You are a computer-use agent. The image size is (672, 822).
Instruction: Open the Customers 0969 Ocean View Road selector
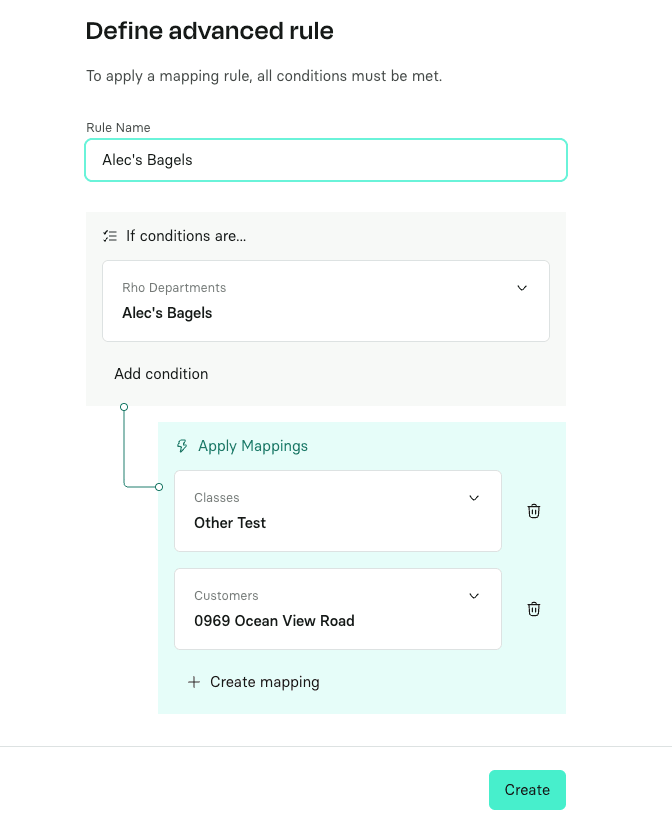click(x=338, y=609)
